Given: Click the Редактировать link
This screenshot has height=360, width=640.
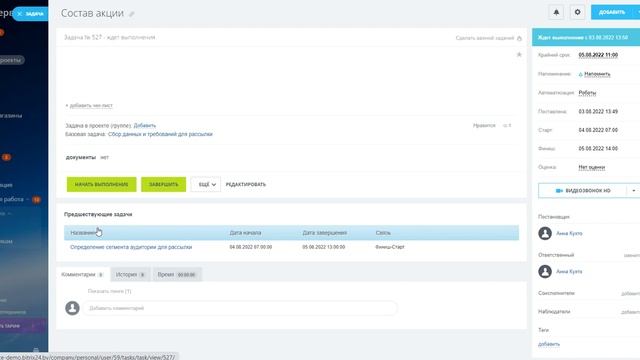Looking at the screenshot, I should point(246,184).
